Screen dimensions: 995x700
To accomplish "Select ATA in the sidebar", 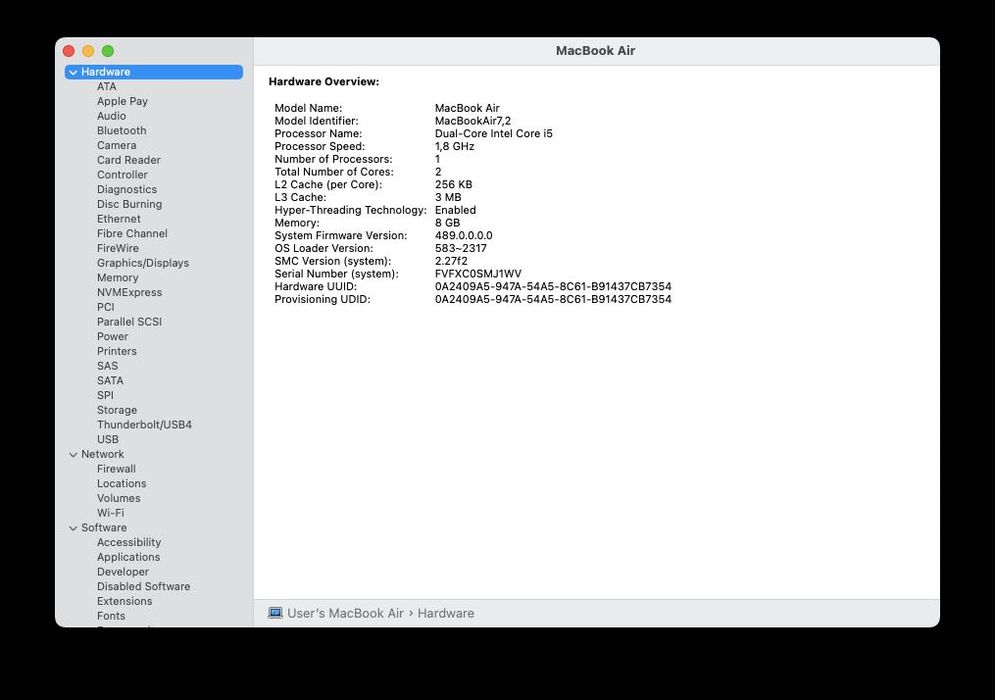I will 107,86.
